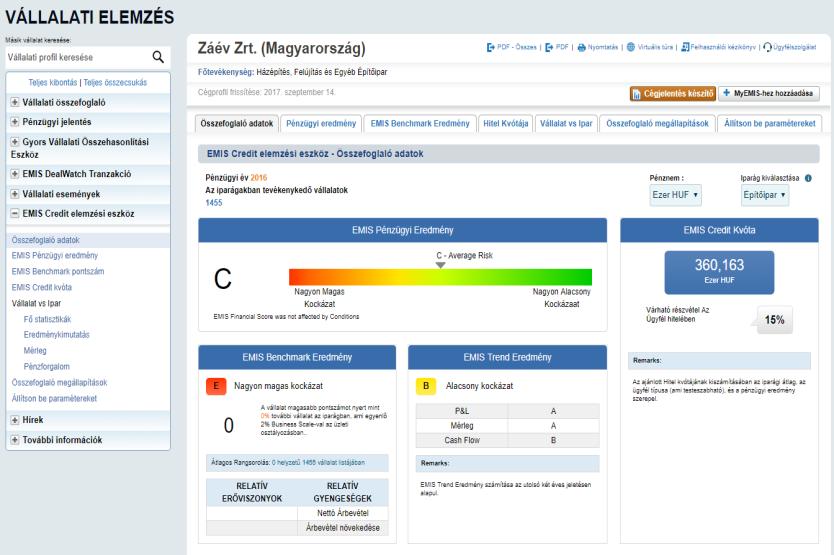Click the PDF - Összes link text

(516, 47)
